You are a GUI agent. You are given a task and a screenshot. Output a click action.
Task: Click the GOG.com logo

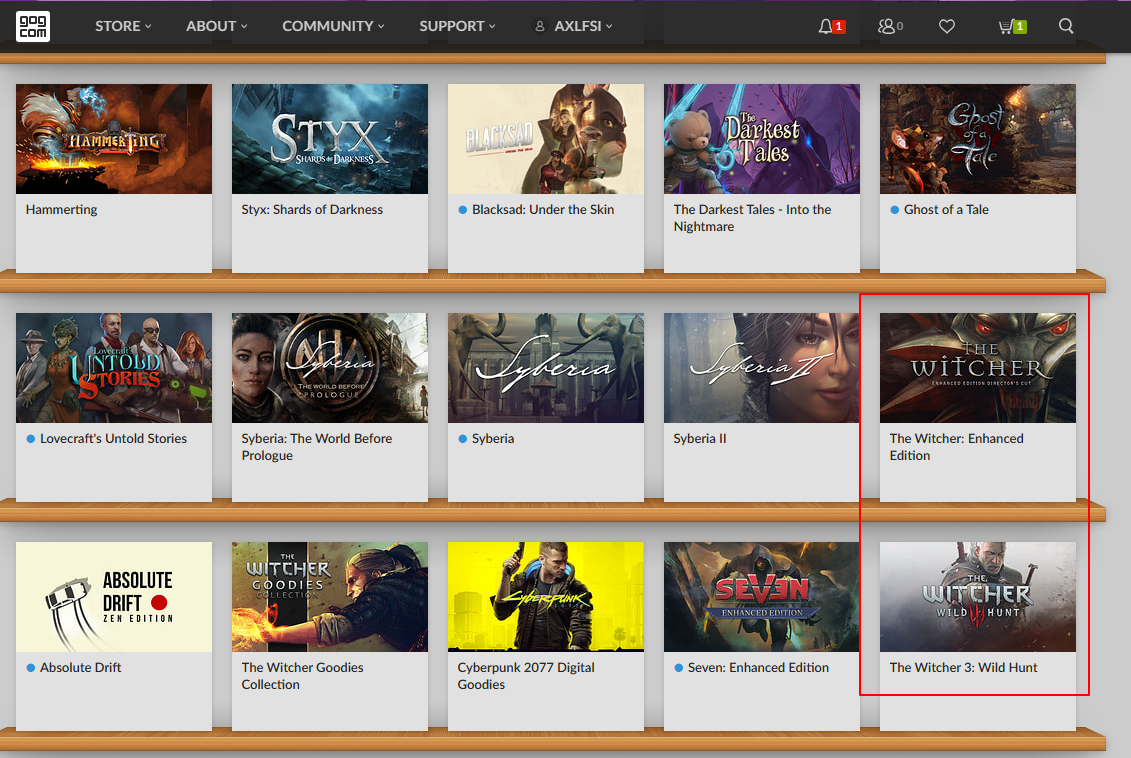[x=33, y=26]
